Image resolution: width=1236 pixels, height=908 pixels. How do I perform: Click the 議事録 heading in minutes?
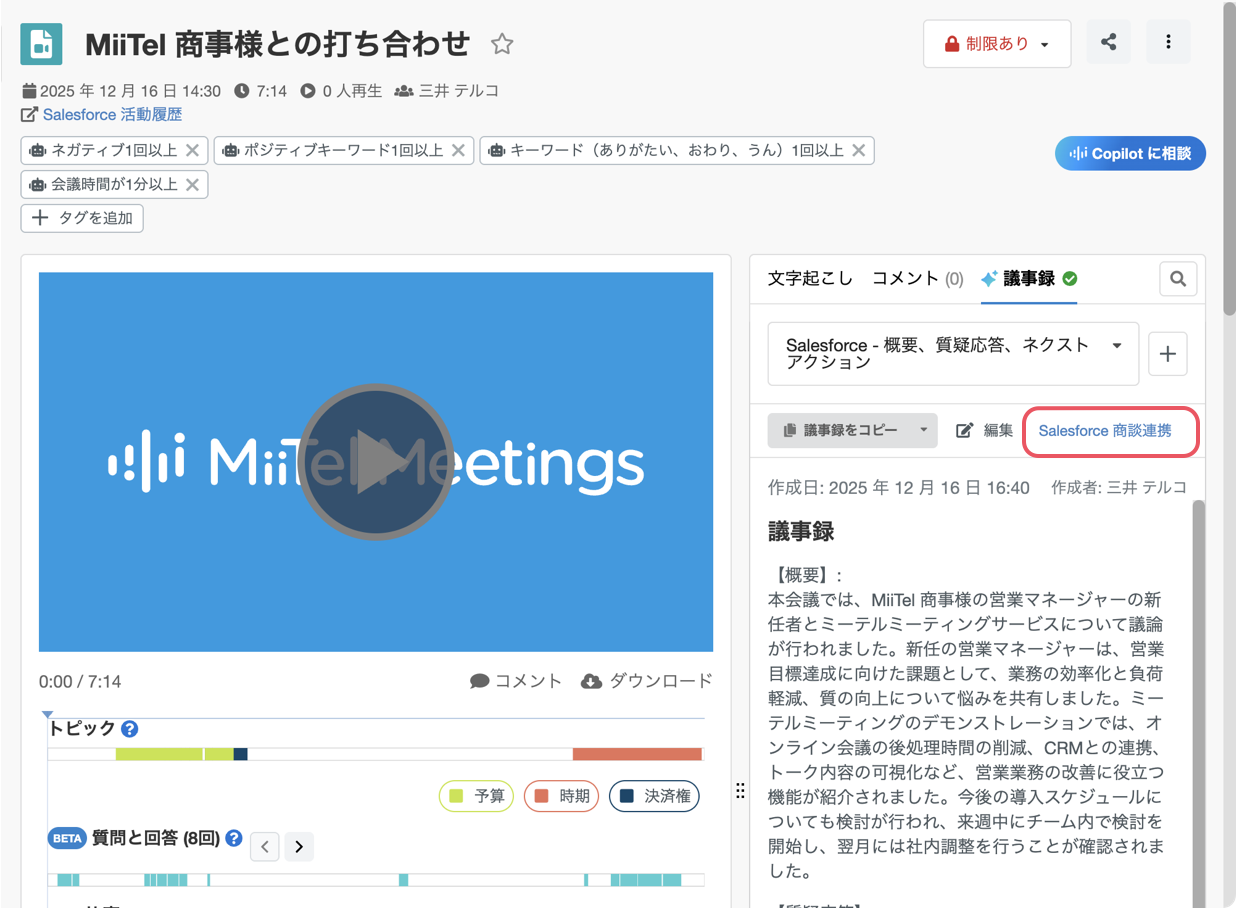[801, 531]
